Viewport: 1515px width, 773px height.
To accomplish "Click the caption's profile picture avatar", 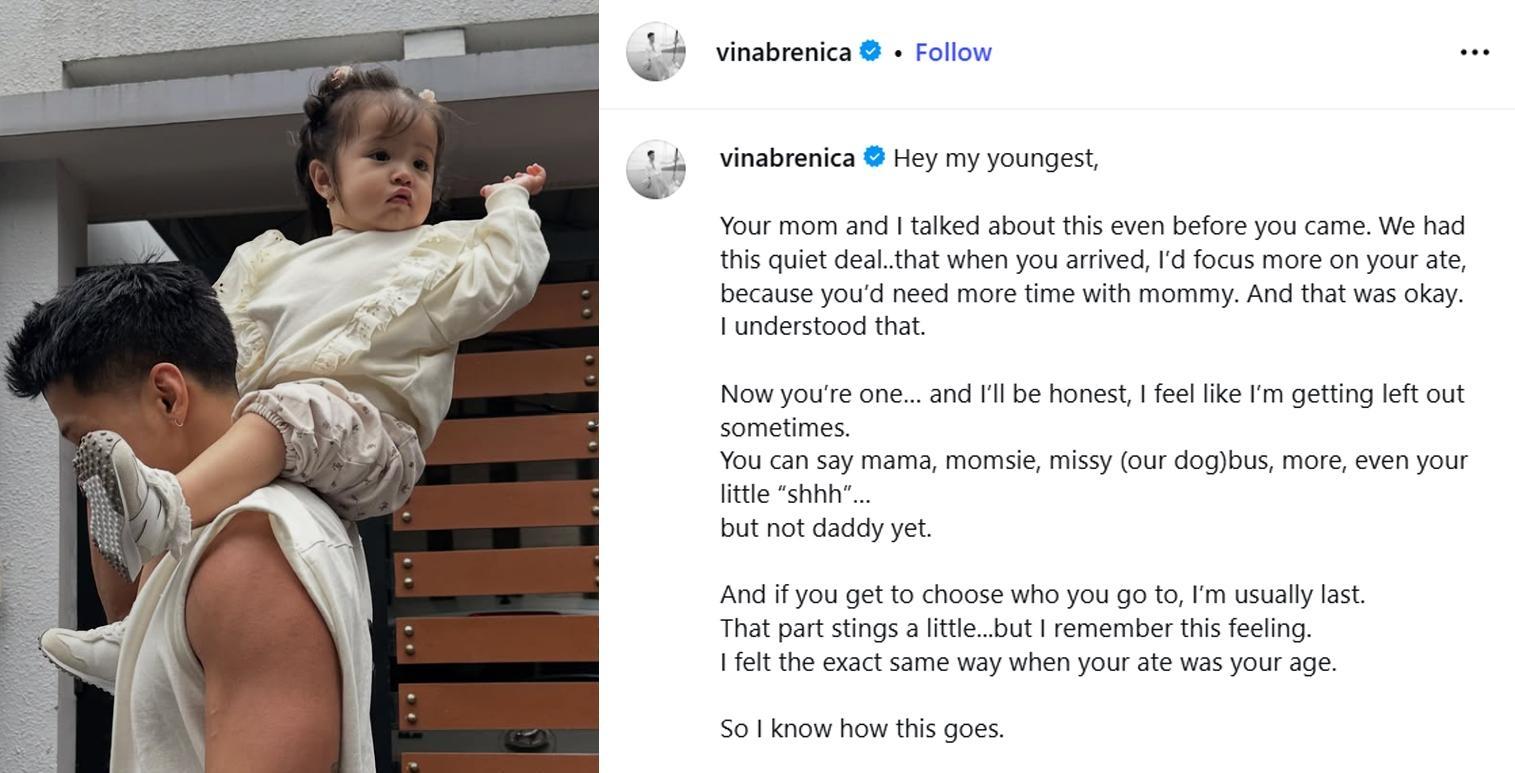I will tap(655, 169).
